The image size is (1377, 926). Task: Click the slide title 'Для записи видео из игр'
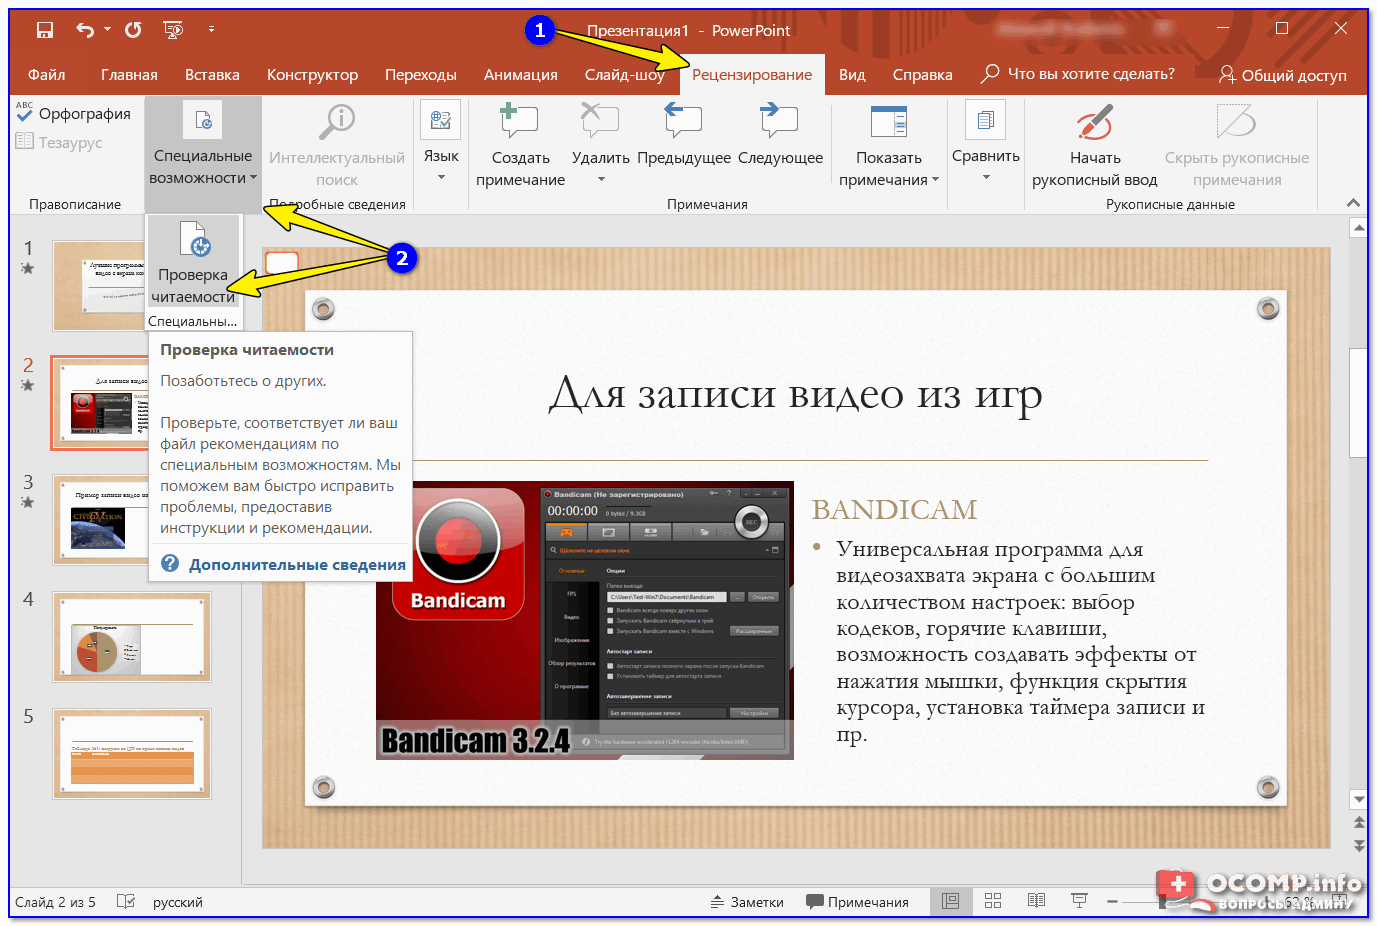click(x=796, y=393)
